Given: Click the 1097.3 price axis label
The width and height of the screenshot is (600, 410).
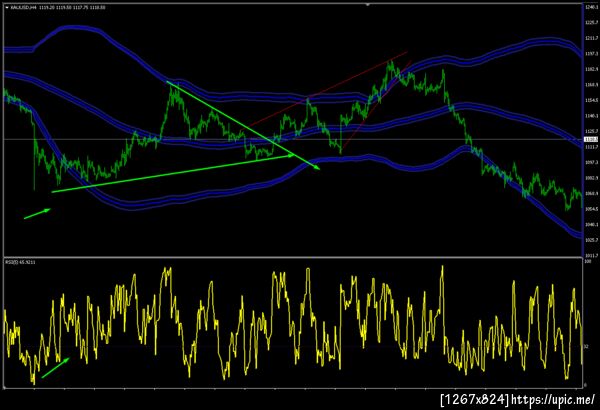Looking at the screenshot, I should tap(592, 162).
